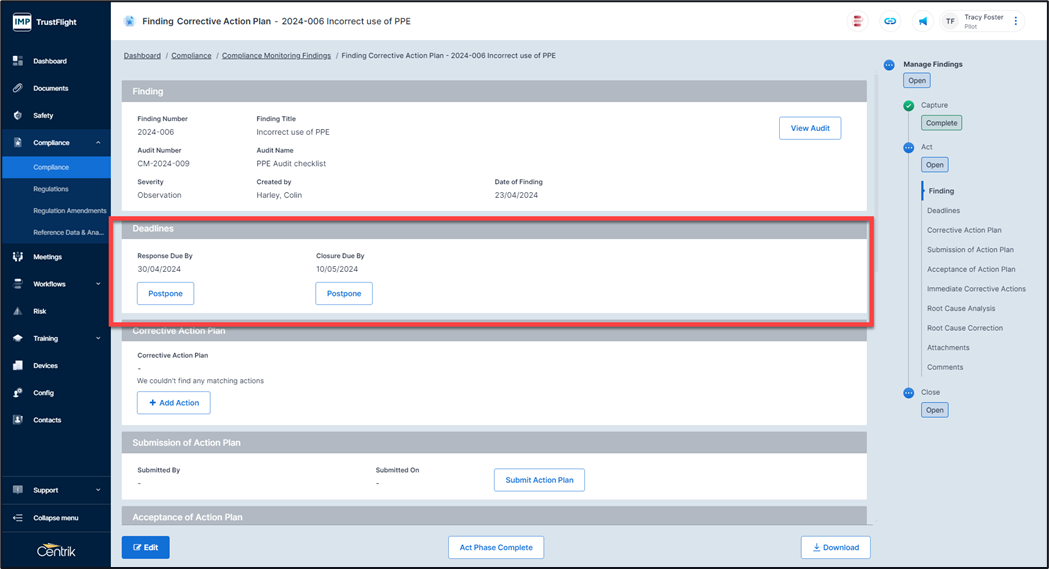Select Regulations in Compliance submenu
This screenshot has width=1049, height=569.
51,188
